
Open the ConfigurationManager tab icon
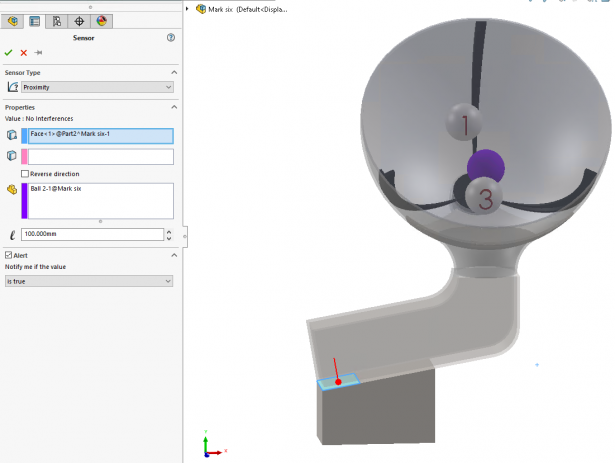(57, 21)
